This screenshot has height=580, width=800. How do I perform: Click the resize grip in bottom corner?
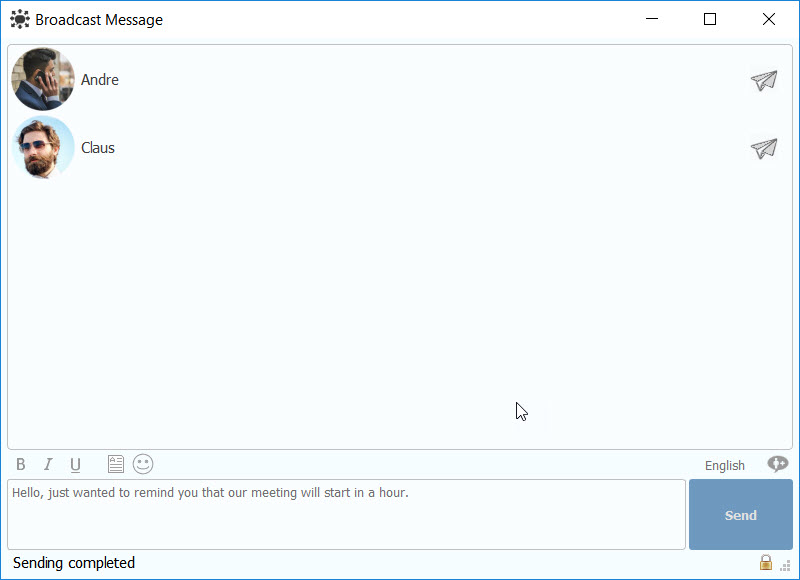(x=786, y=565)
